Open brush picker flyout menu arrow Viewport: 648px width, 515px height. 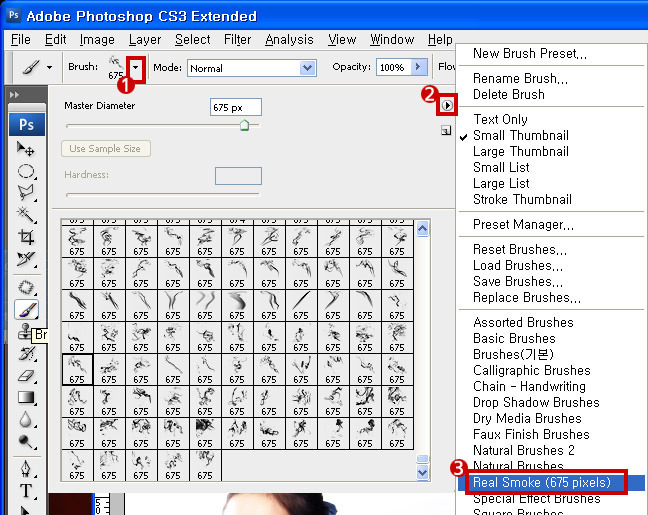pos(447,106)
